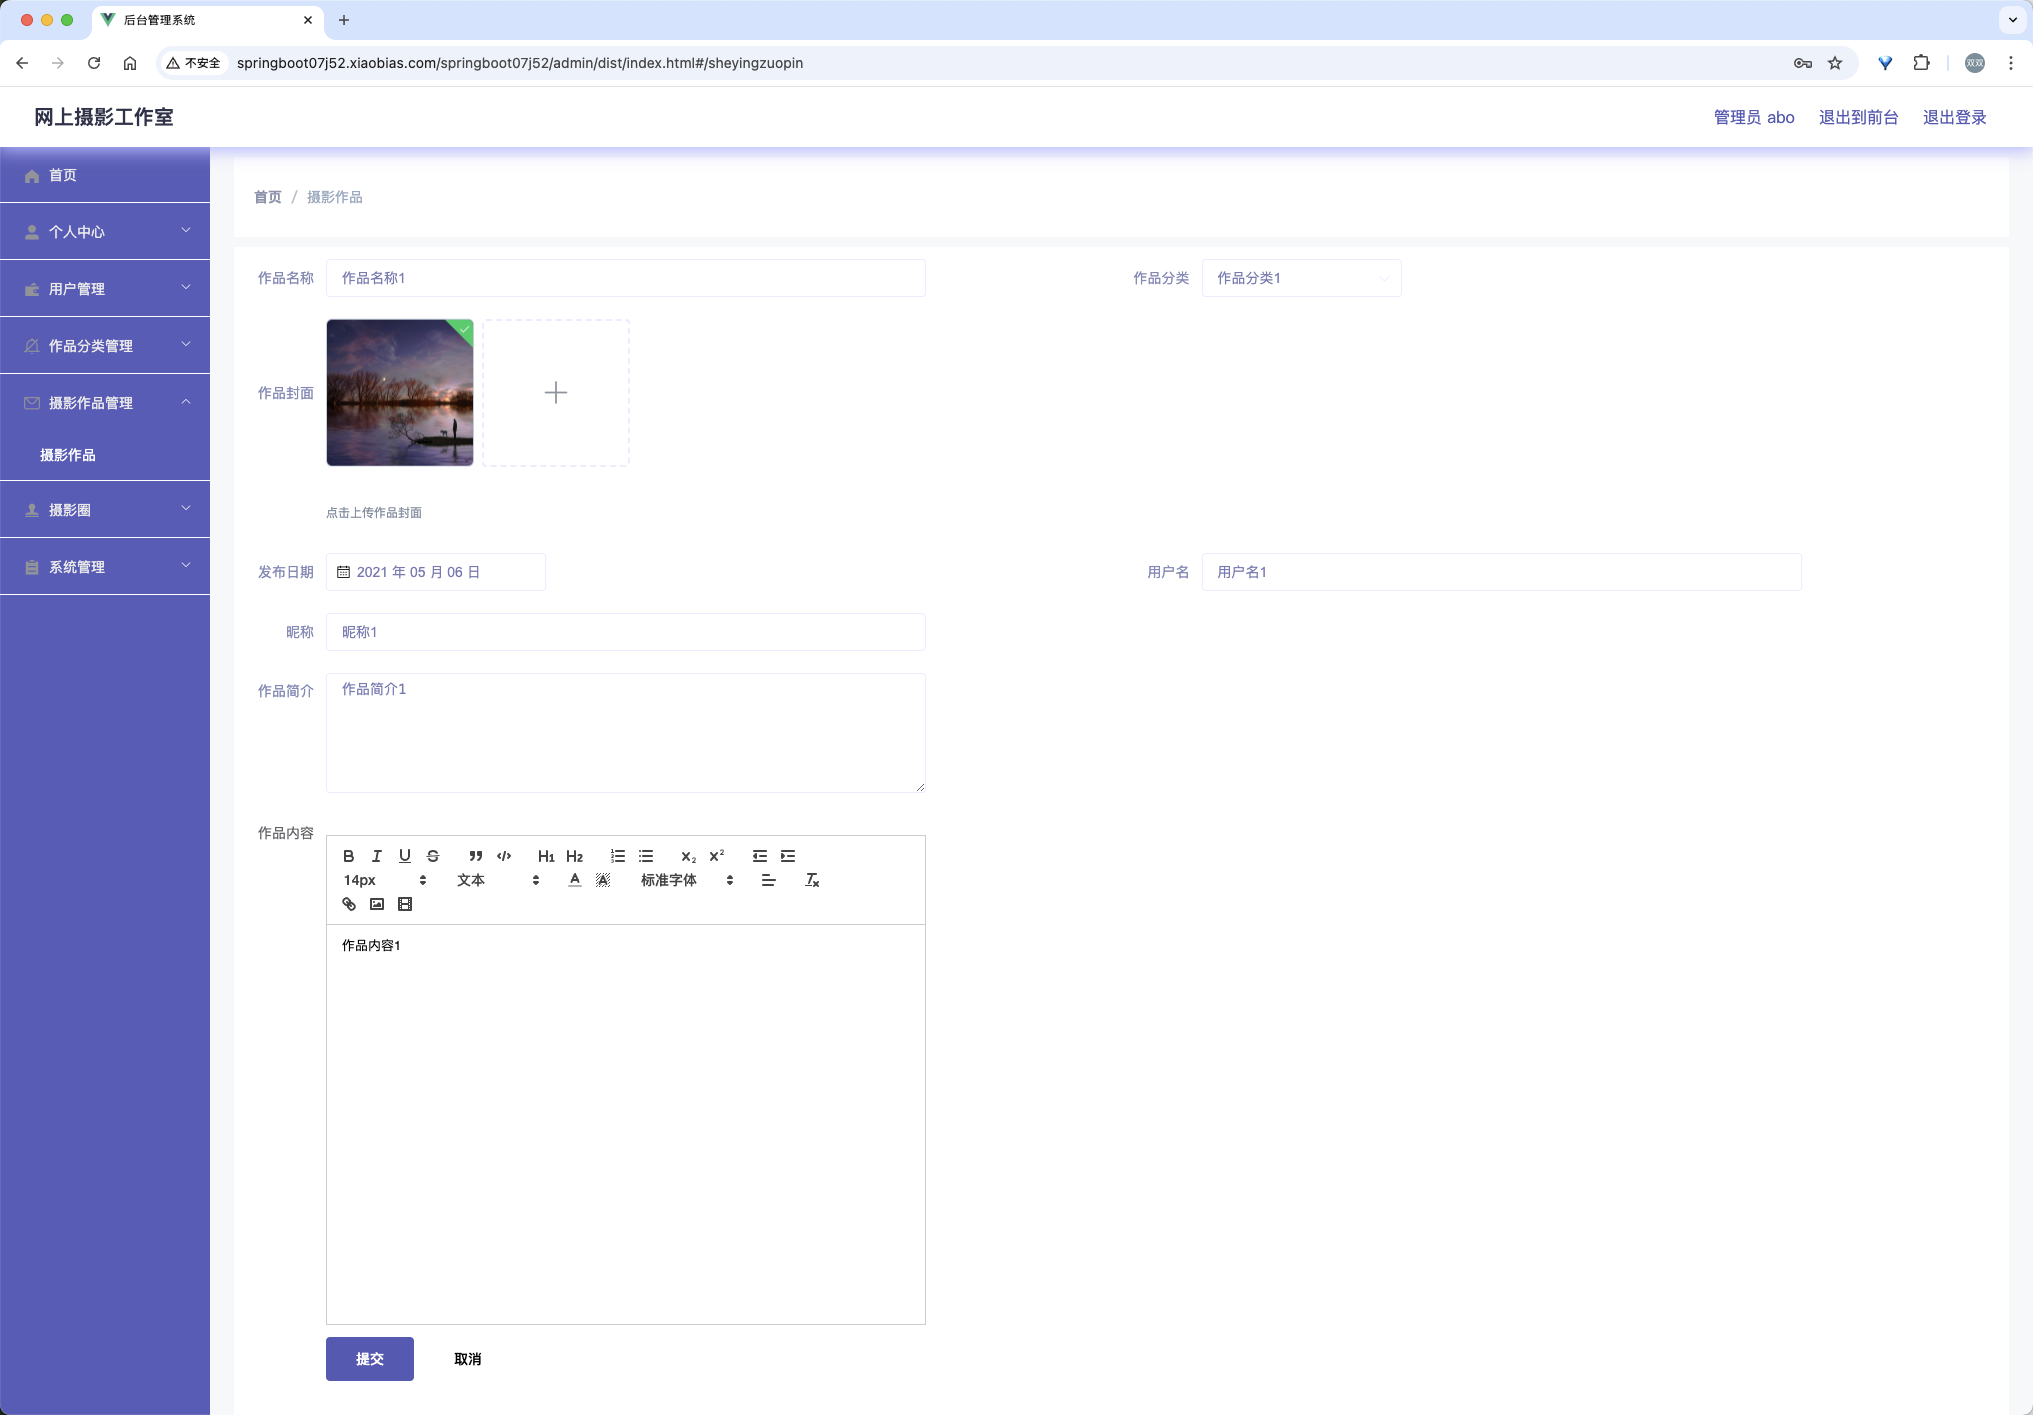
Task: Open Chrome three-dot menu
Action: click(x=2011, y=63)
